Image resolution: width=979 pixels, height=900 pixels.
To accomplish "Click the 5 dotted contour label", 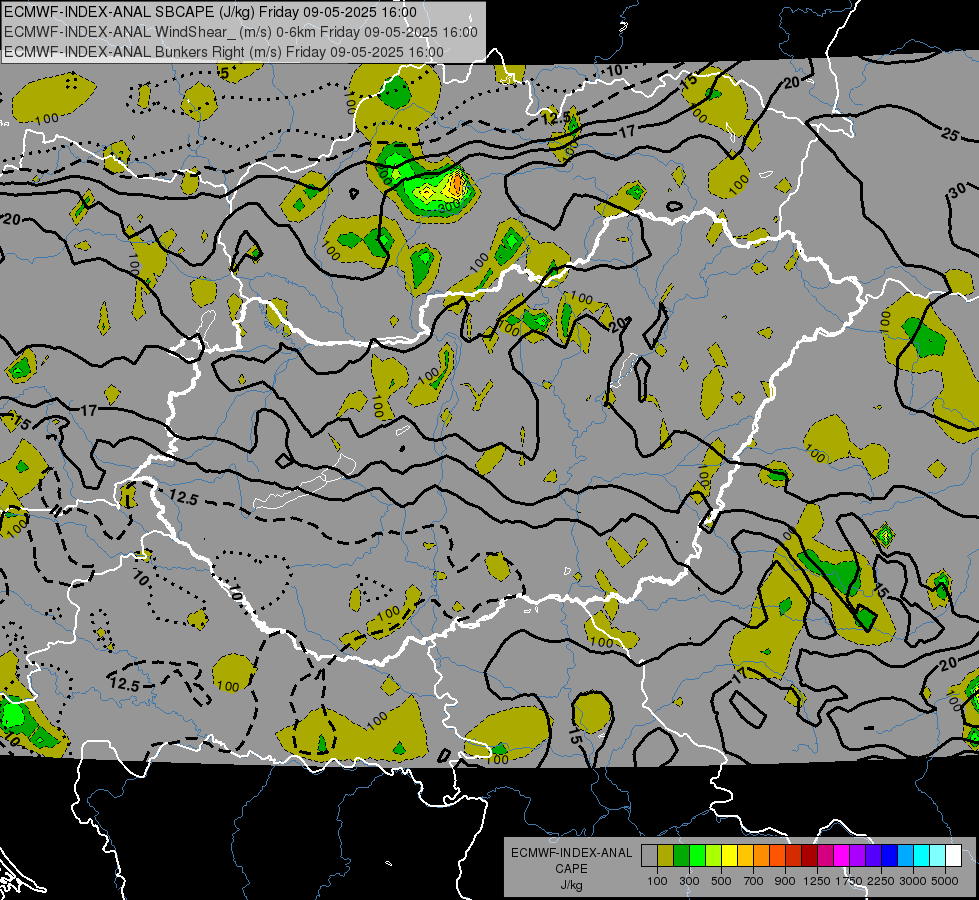I will (x=224, y=74).
